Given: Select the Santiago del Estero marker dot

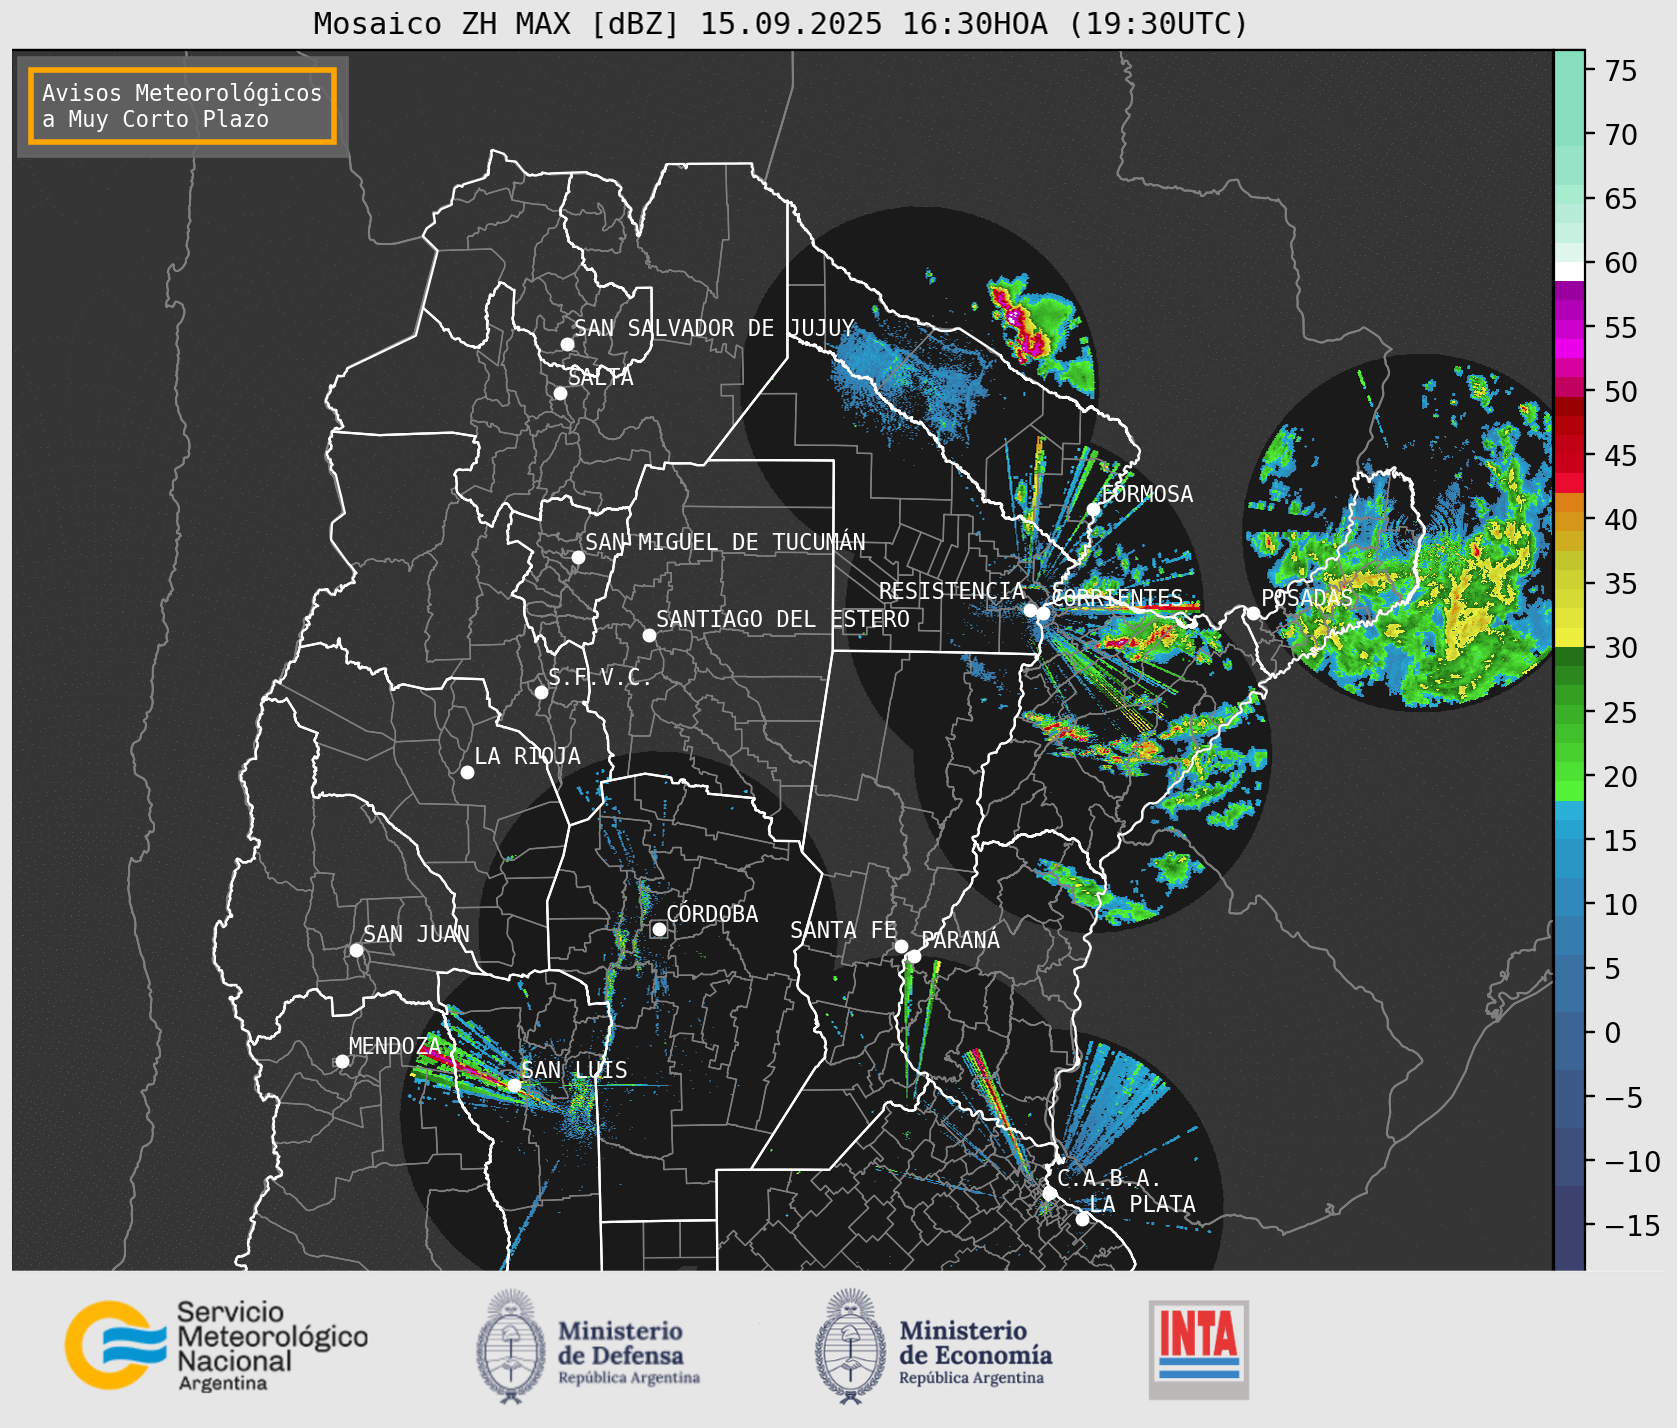Looking at the screenshot, I should click(x=649, y=635).
